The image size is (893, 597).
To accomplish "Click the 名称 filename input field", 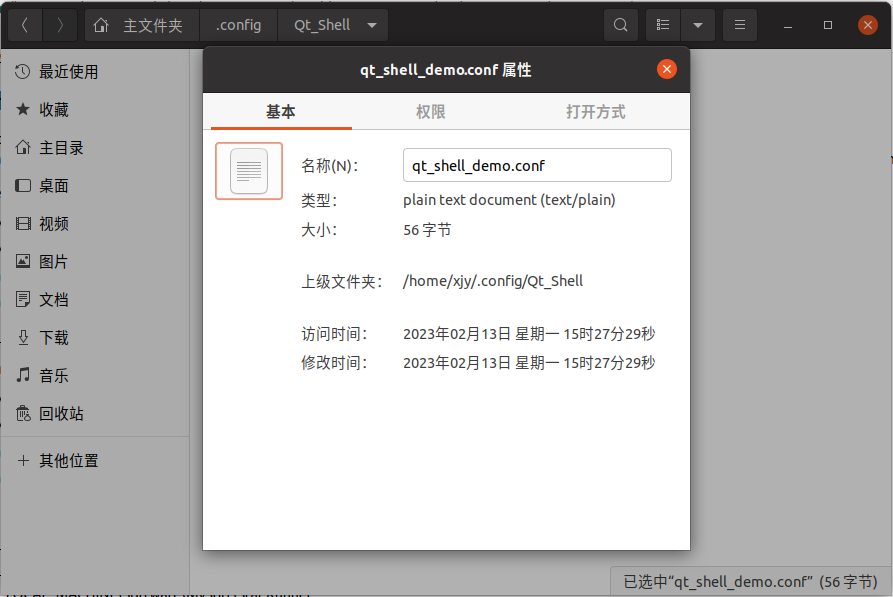I will pos(537,165).
